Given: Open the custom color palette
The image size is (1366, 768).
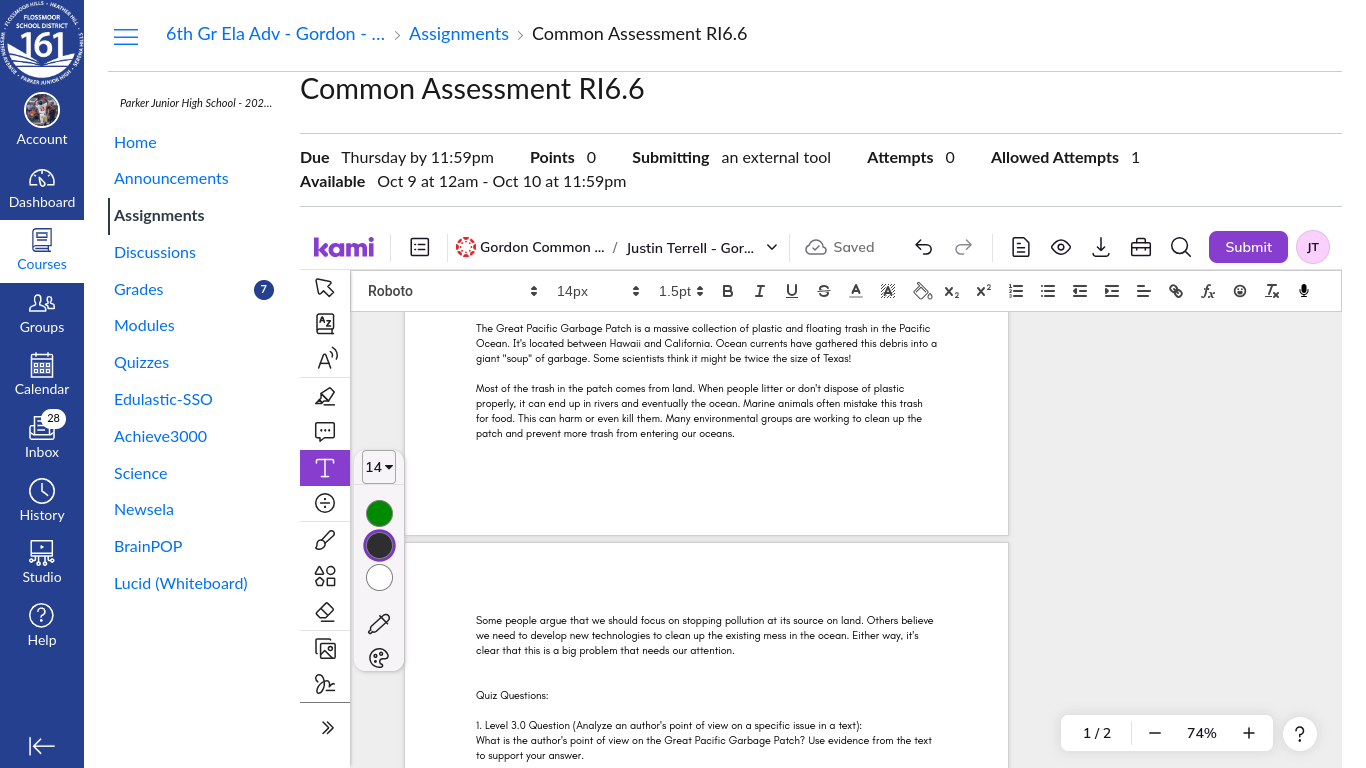Looking at the screenshot, I should coord(379,658).
